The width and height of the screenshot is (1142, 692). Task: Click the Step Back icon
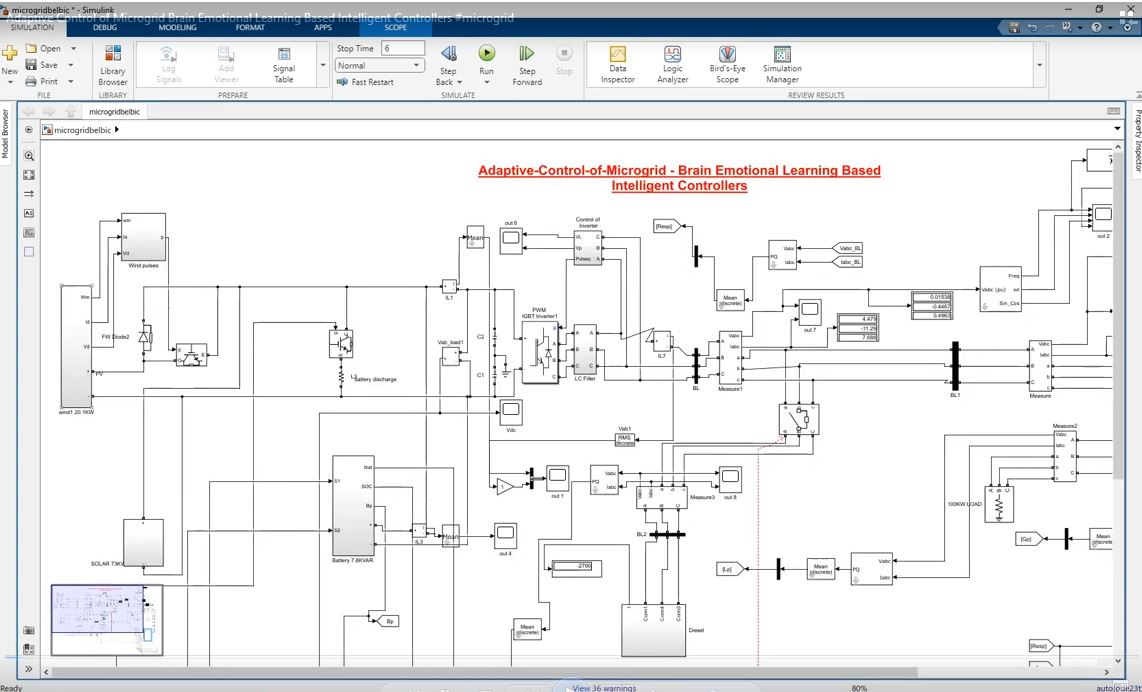point(449,54)
